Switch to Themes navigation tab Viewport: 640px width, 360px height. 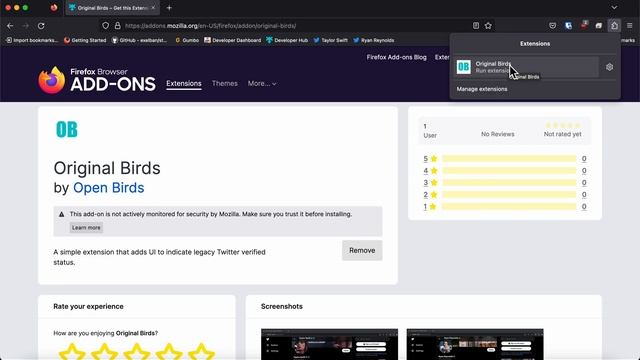point(224,83)
